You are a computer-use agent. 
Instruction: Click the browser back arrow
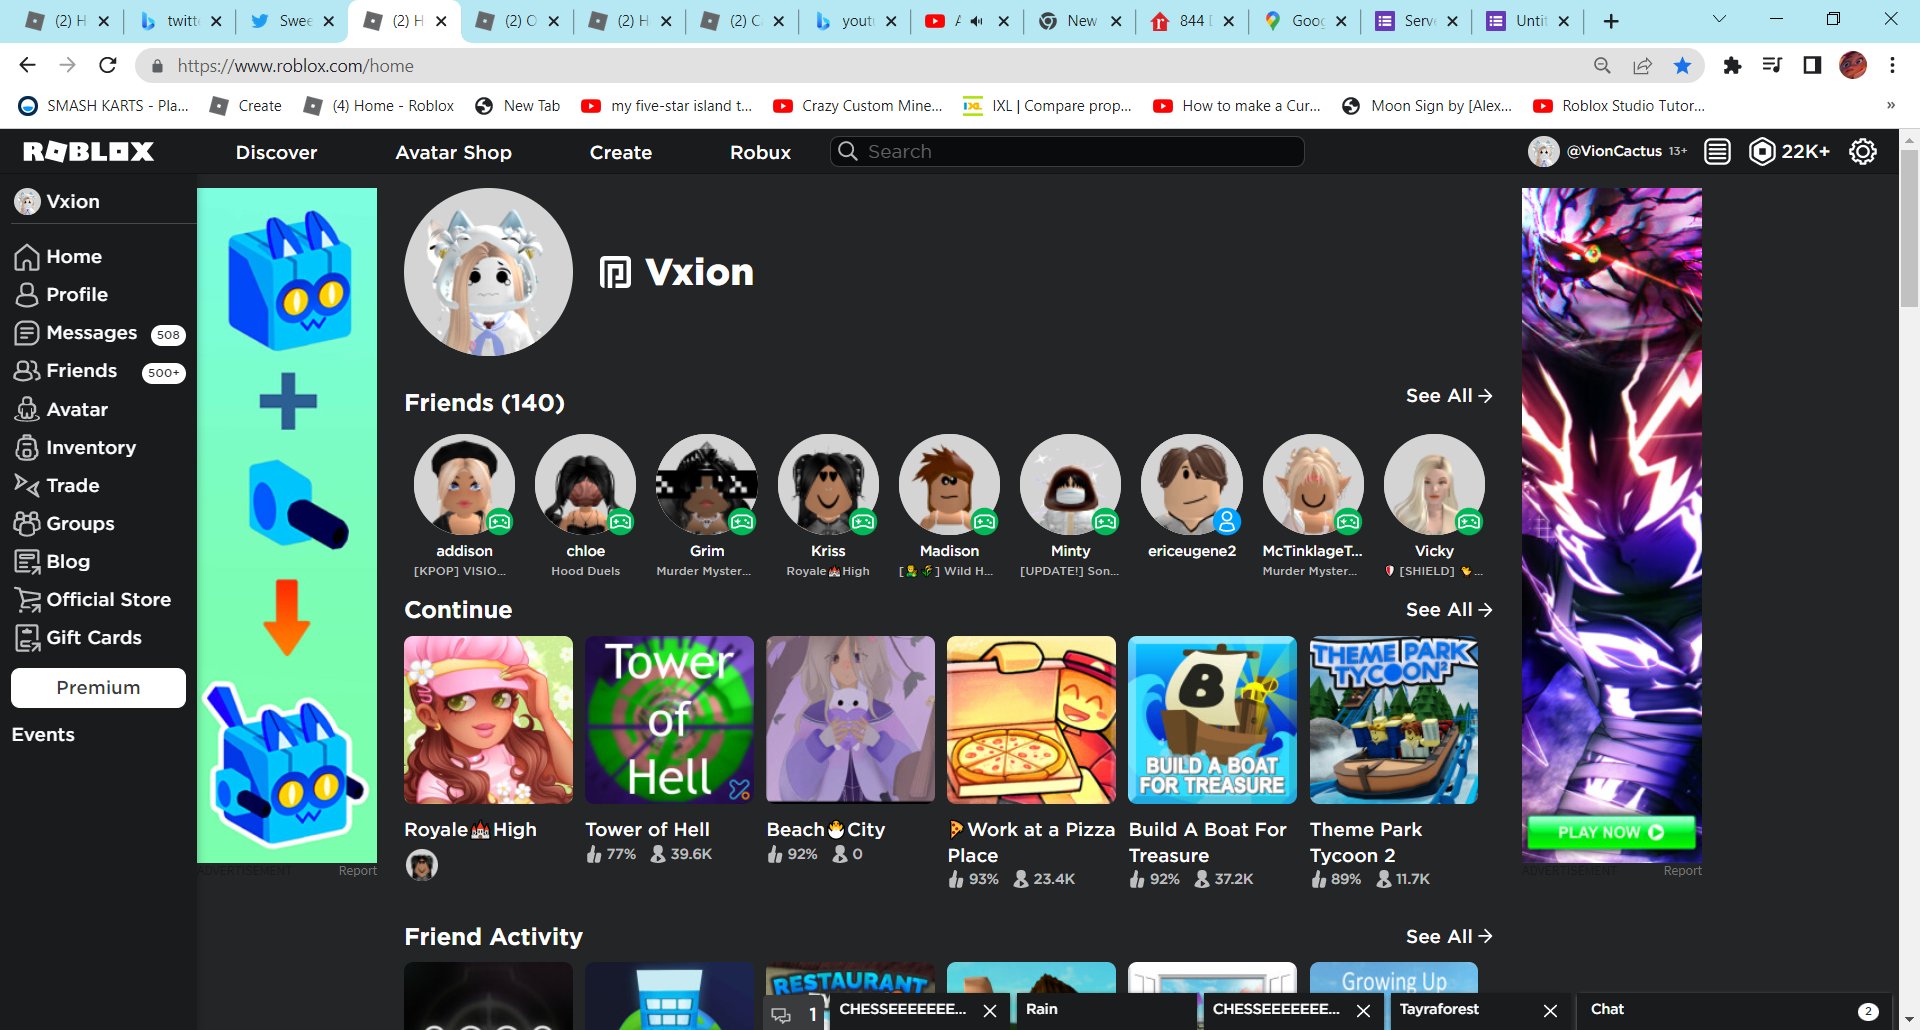pos(27,65)
